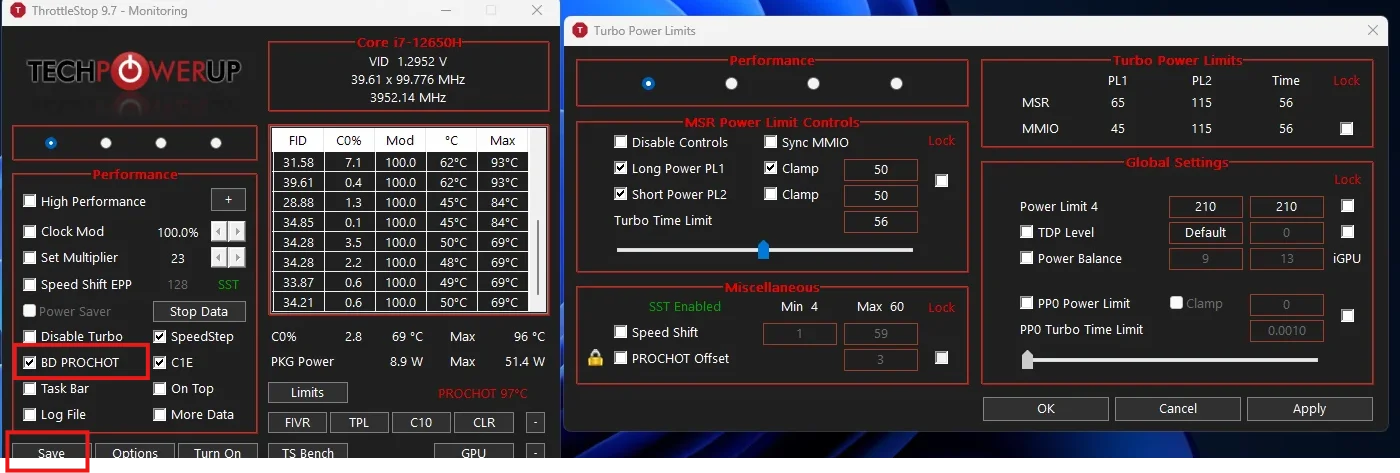
Task: Click OK in Turbo Power Limits
Action: click(x=1045, y=408)
